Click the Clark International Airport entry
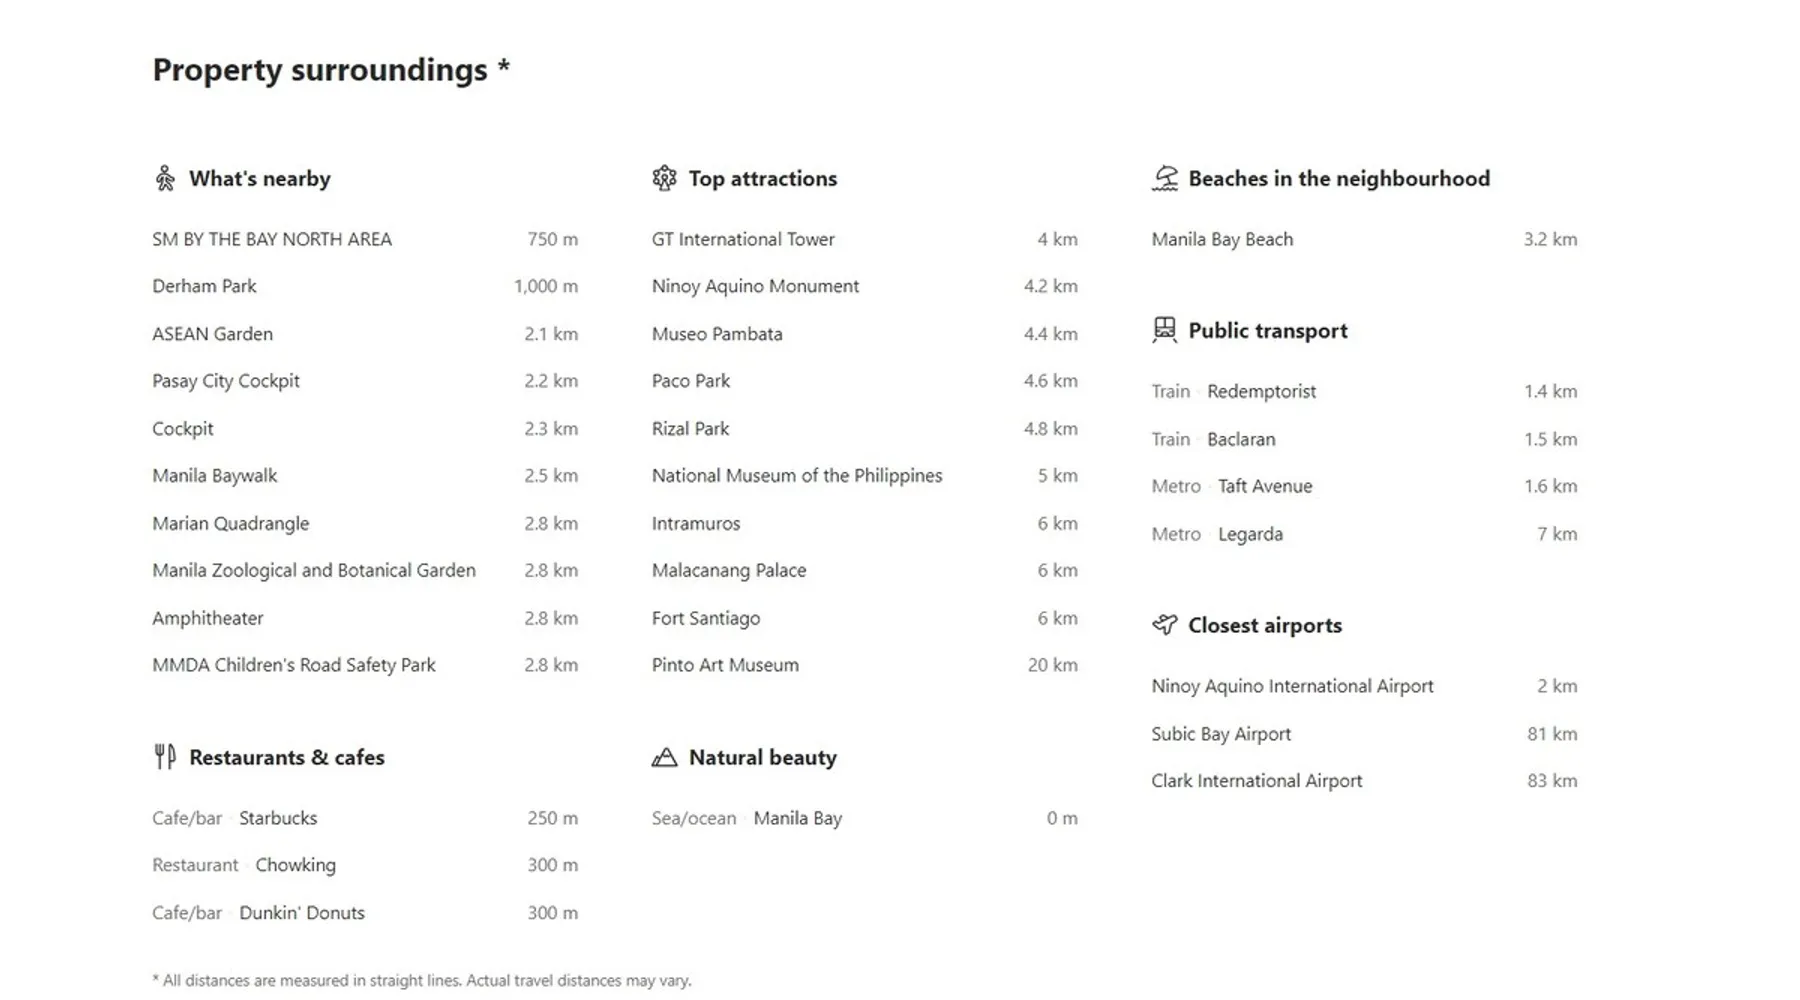 pos(1256,781)
